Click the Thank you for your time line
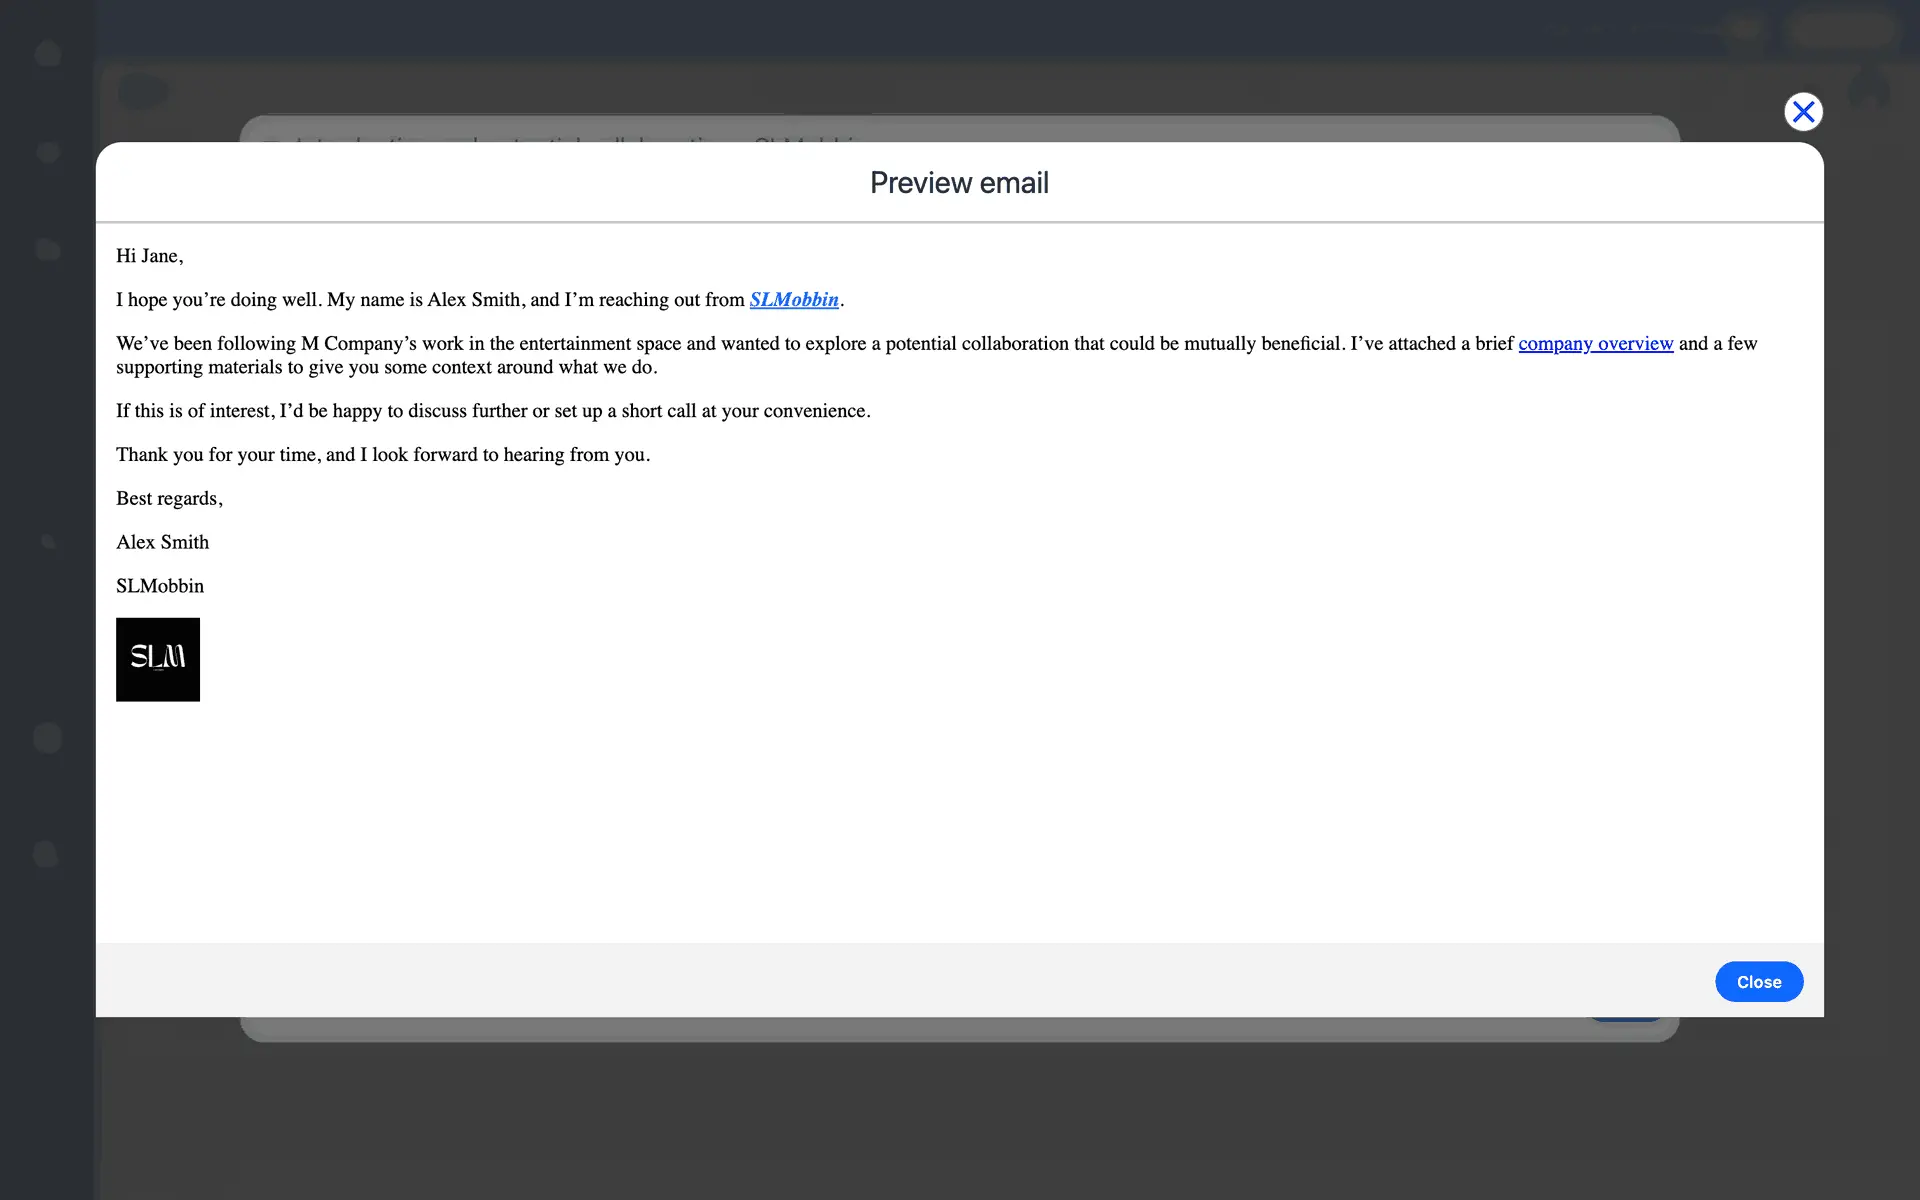The image size is (1920, 1200). [383, 455]
